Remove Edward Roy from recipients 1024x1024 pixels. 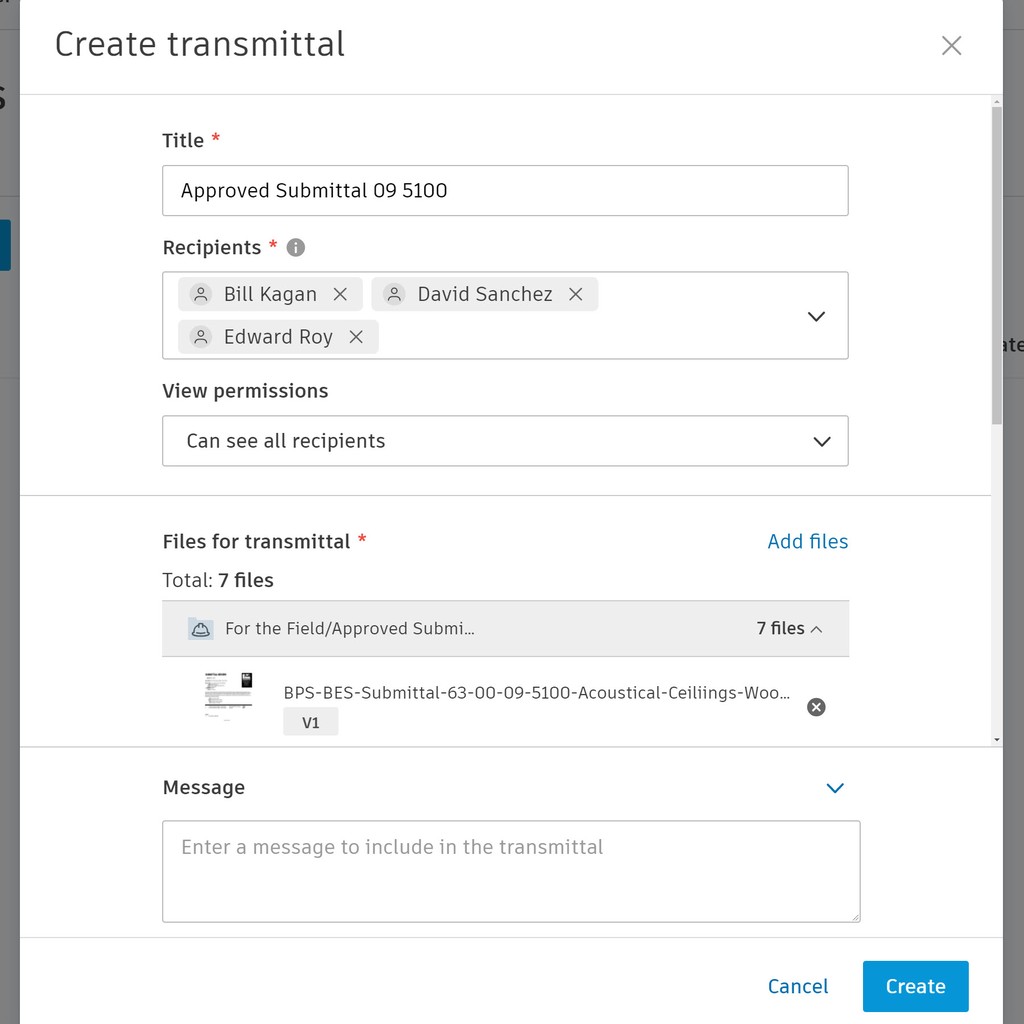pos(355,337)
